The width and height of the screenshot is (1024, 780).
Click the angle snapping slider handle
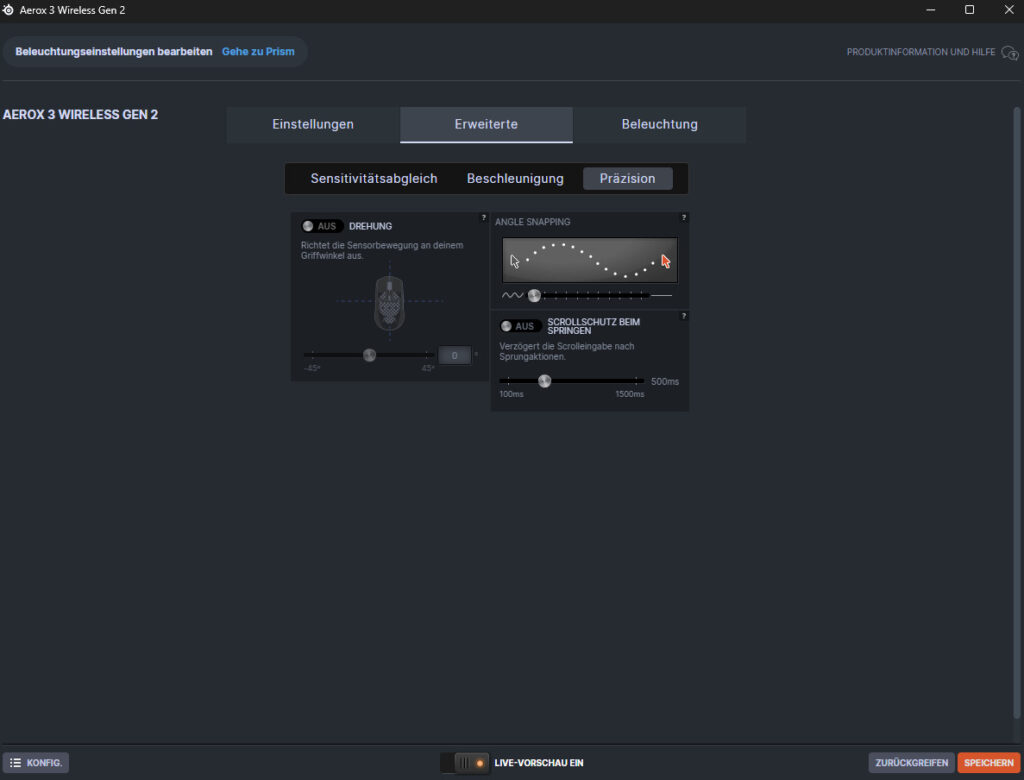point(534,295)
